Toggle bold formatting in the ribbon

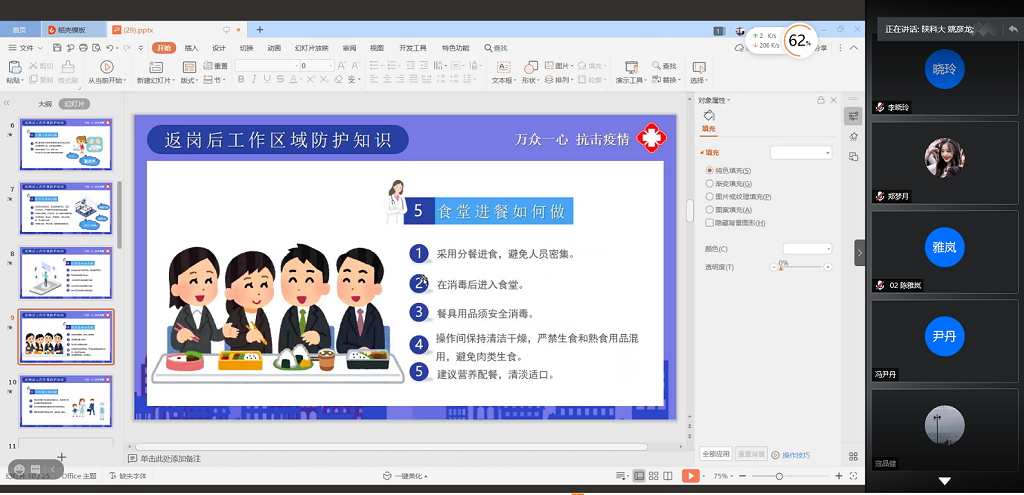pyautogui.click(x=241, y=80)
